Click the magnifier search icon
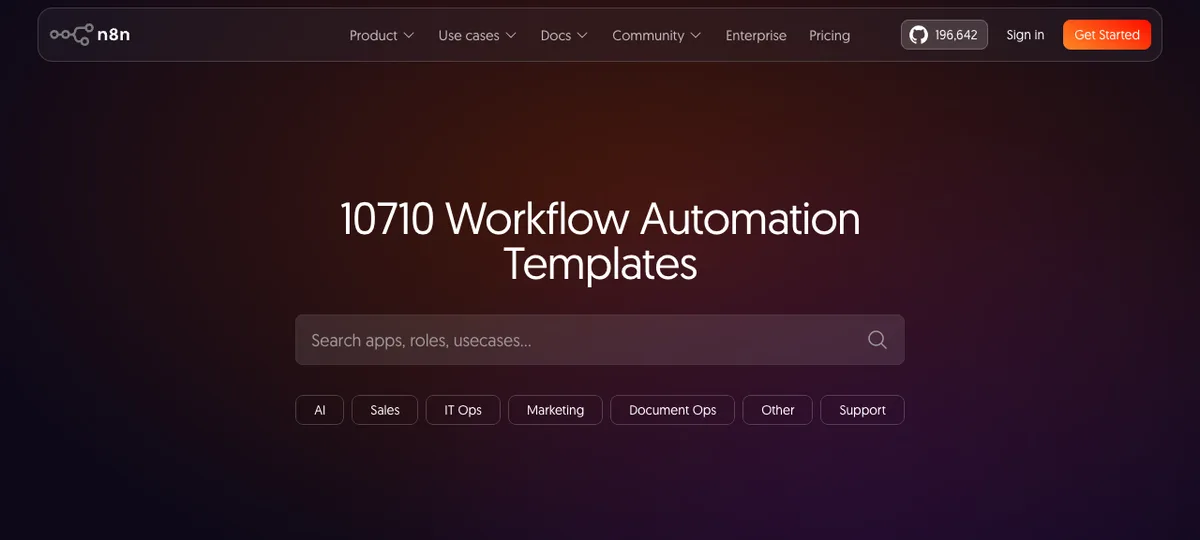Image resolution: width=1200 pixels, height=540 pixels. 877,340
